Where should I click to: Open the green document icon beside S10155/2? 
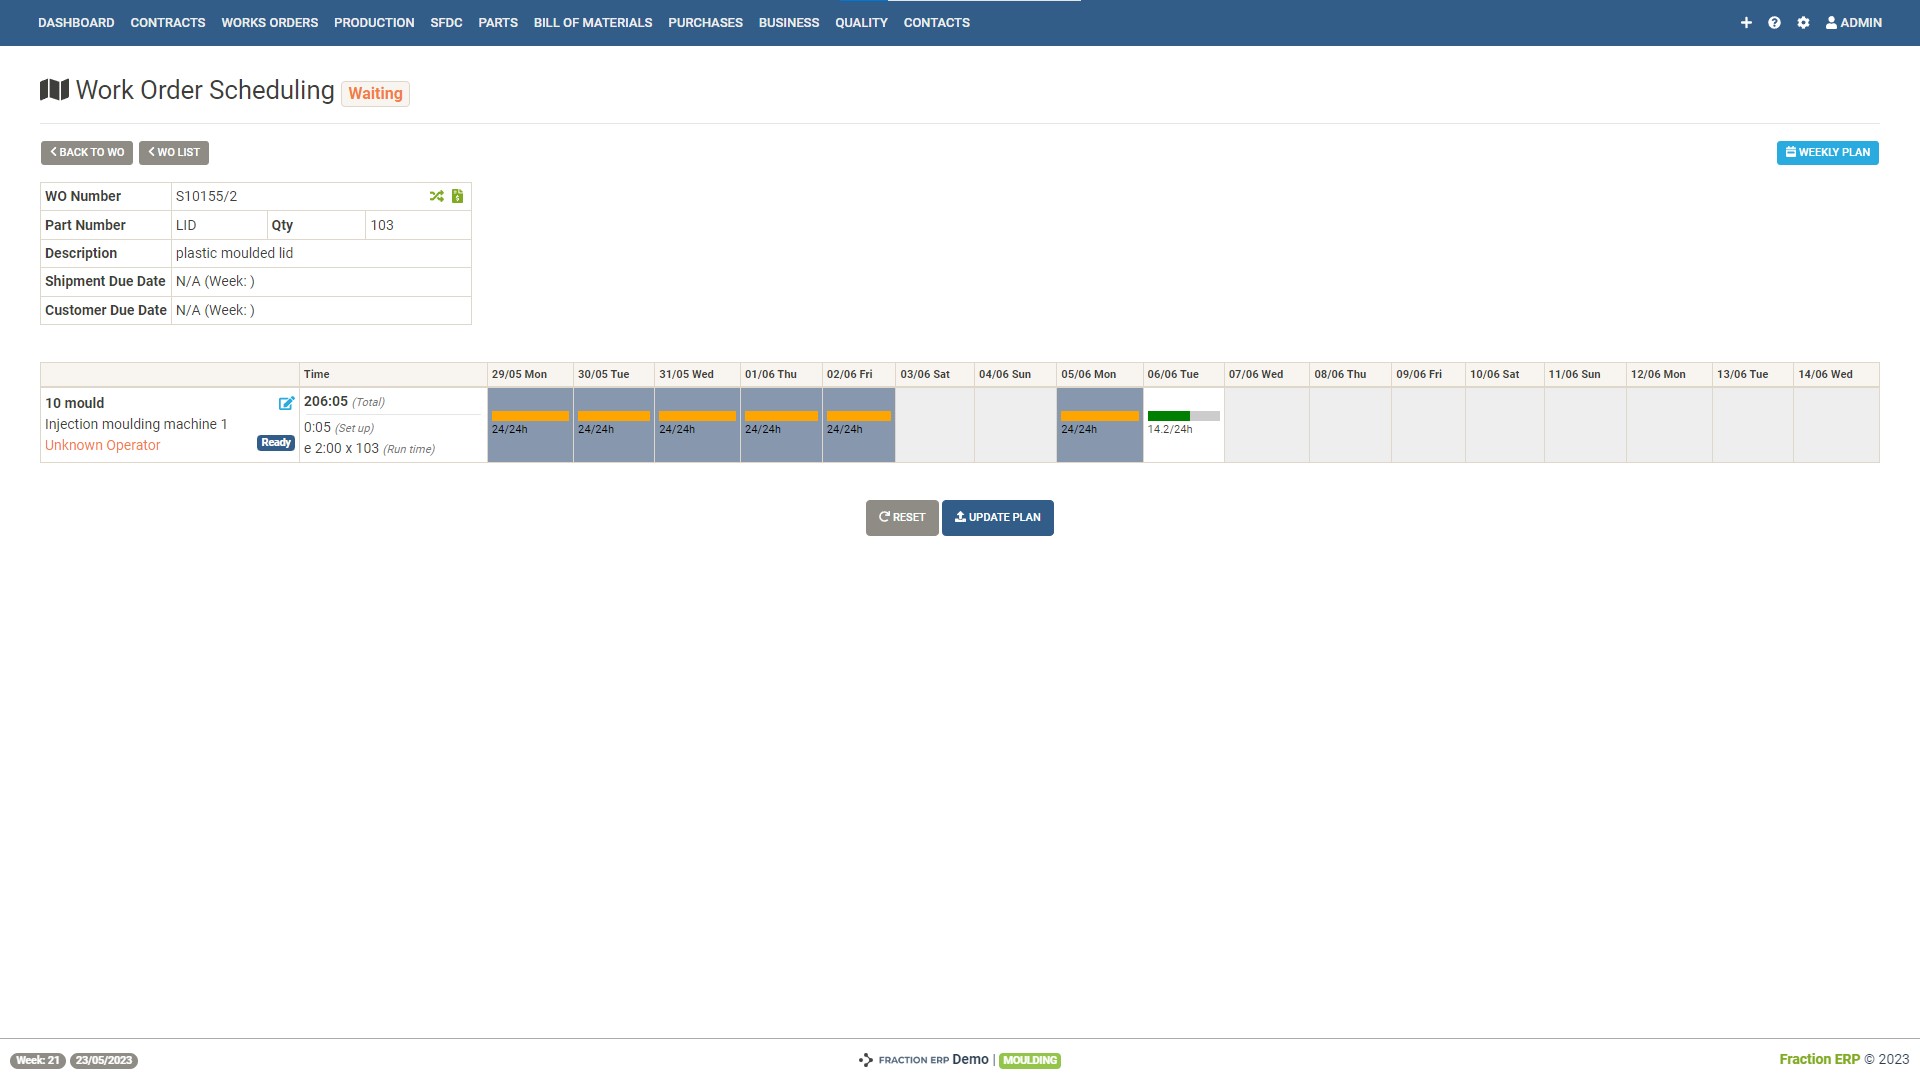[457, 196]
